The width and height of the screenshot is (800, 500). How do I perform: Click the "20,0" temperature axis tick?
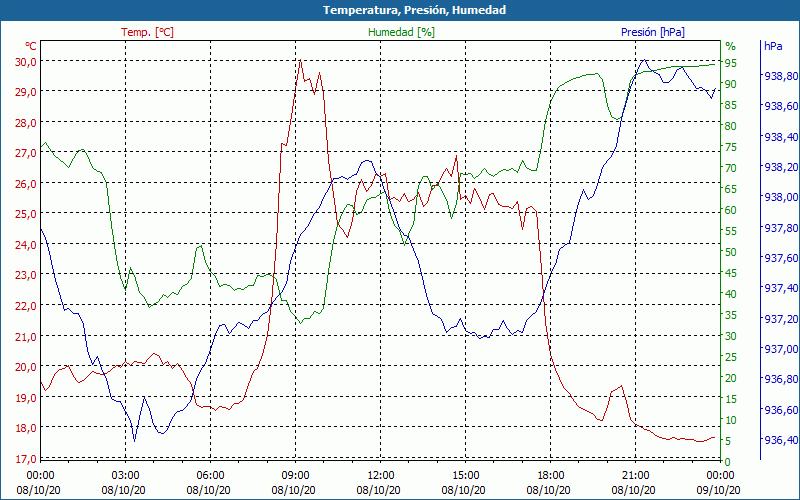pyautogui.click(x=26, y=367)
